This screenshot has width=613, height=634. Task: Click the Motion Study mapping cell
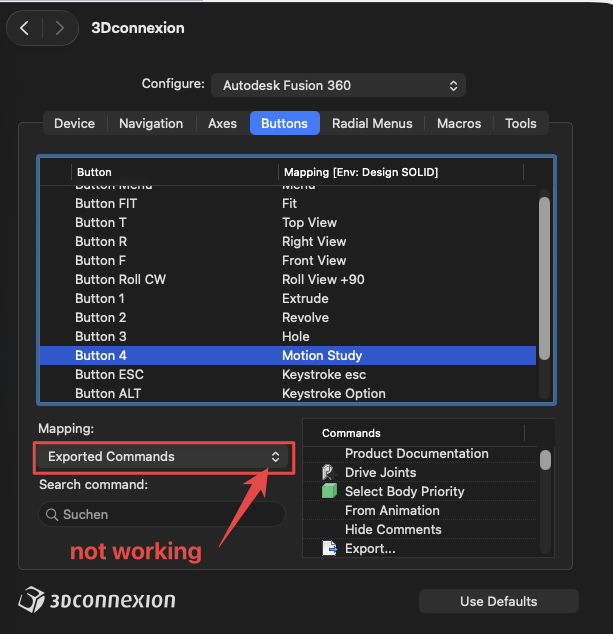(322, 355)
